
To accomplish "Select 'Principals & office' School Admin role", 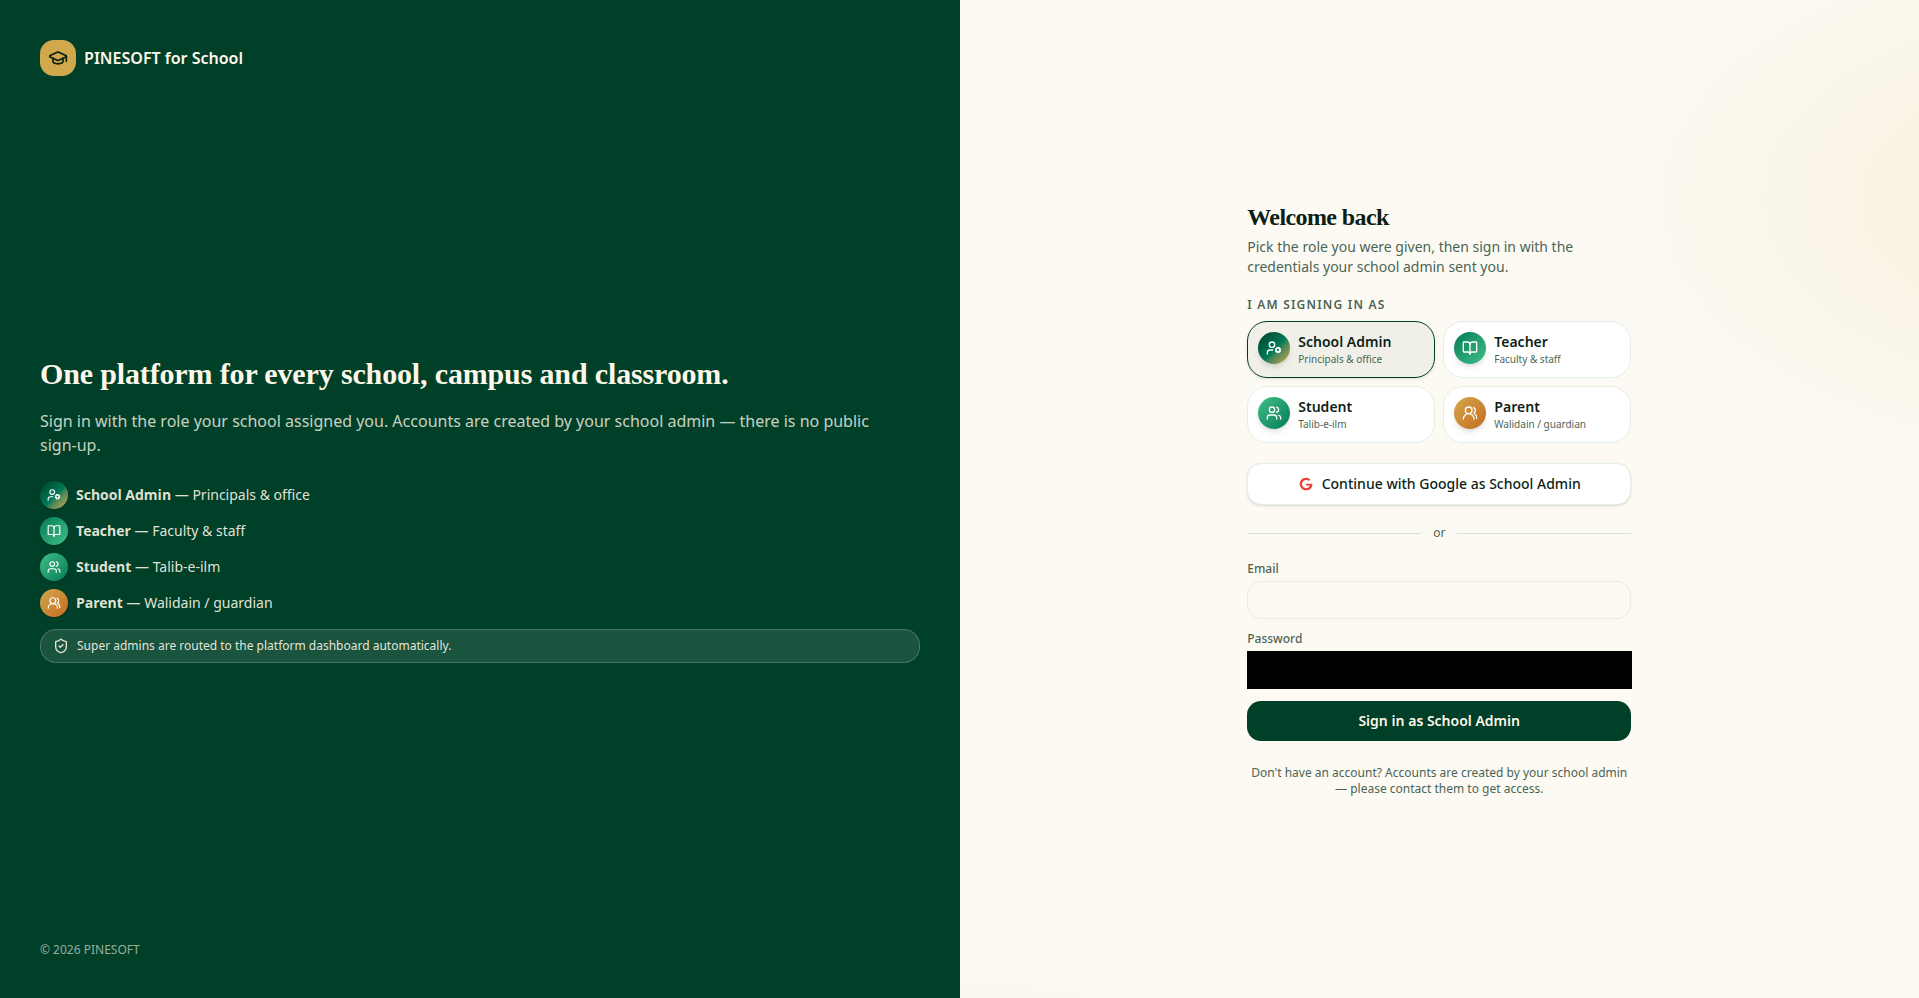I will [x=1341, y=349].
